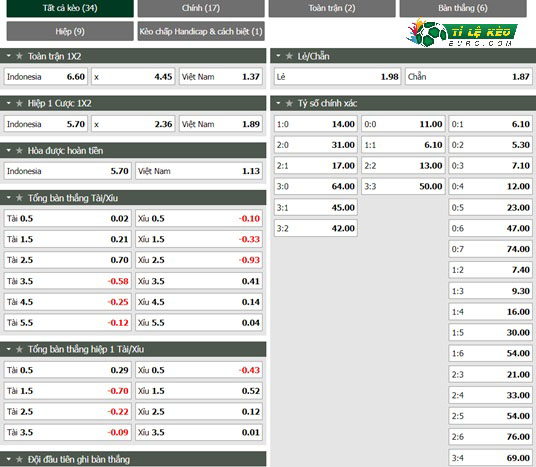Select Việt Nam 1.89 first-half 1X2
This screenshot has height=467, width=536.
pos(221,124)
